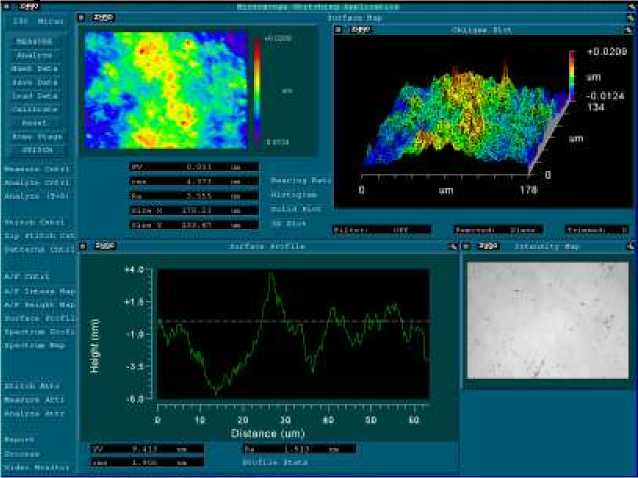Open the Surface Map window menu icon
The height and width of the screenshot is (478, 638).
(x=81, y=18)
